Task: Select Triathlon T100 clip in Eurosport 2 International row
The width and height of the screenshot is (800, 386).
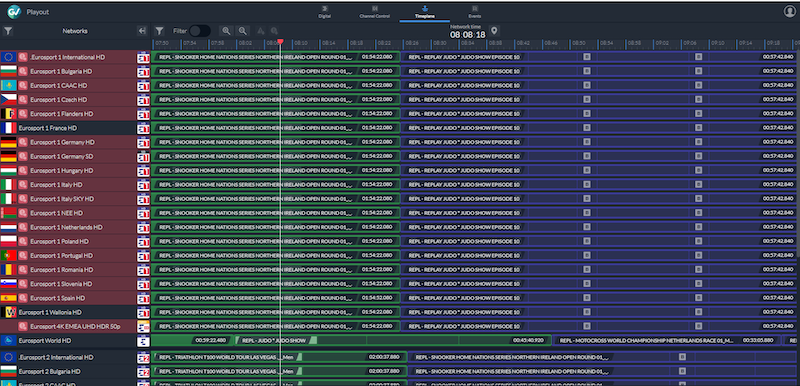Action: 280,357
